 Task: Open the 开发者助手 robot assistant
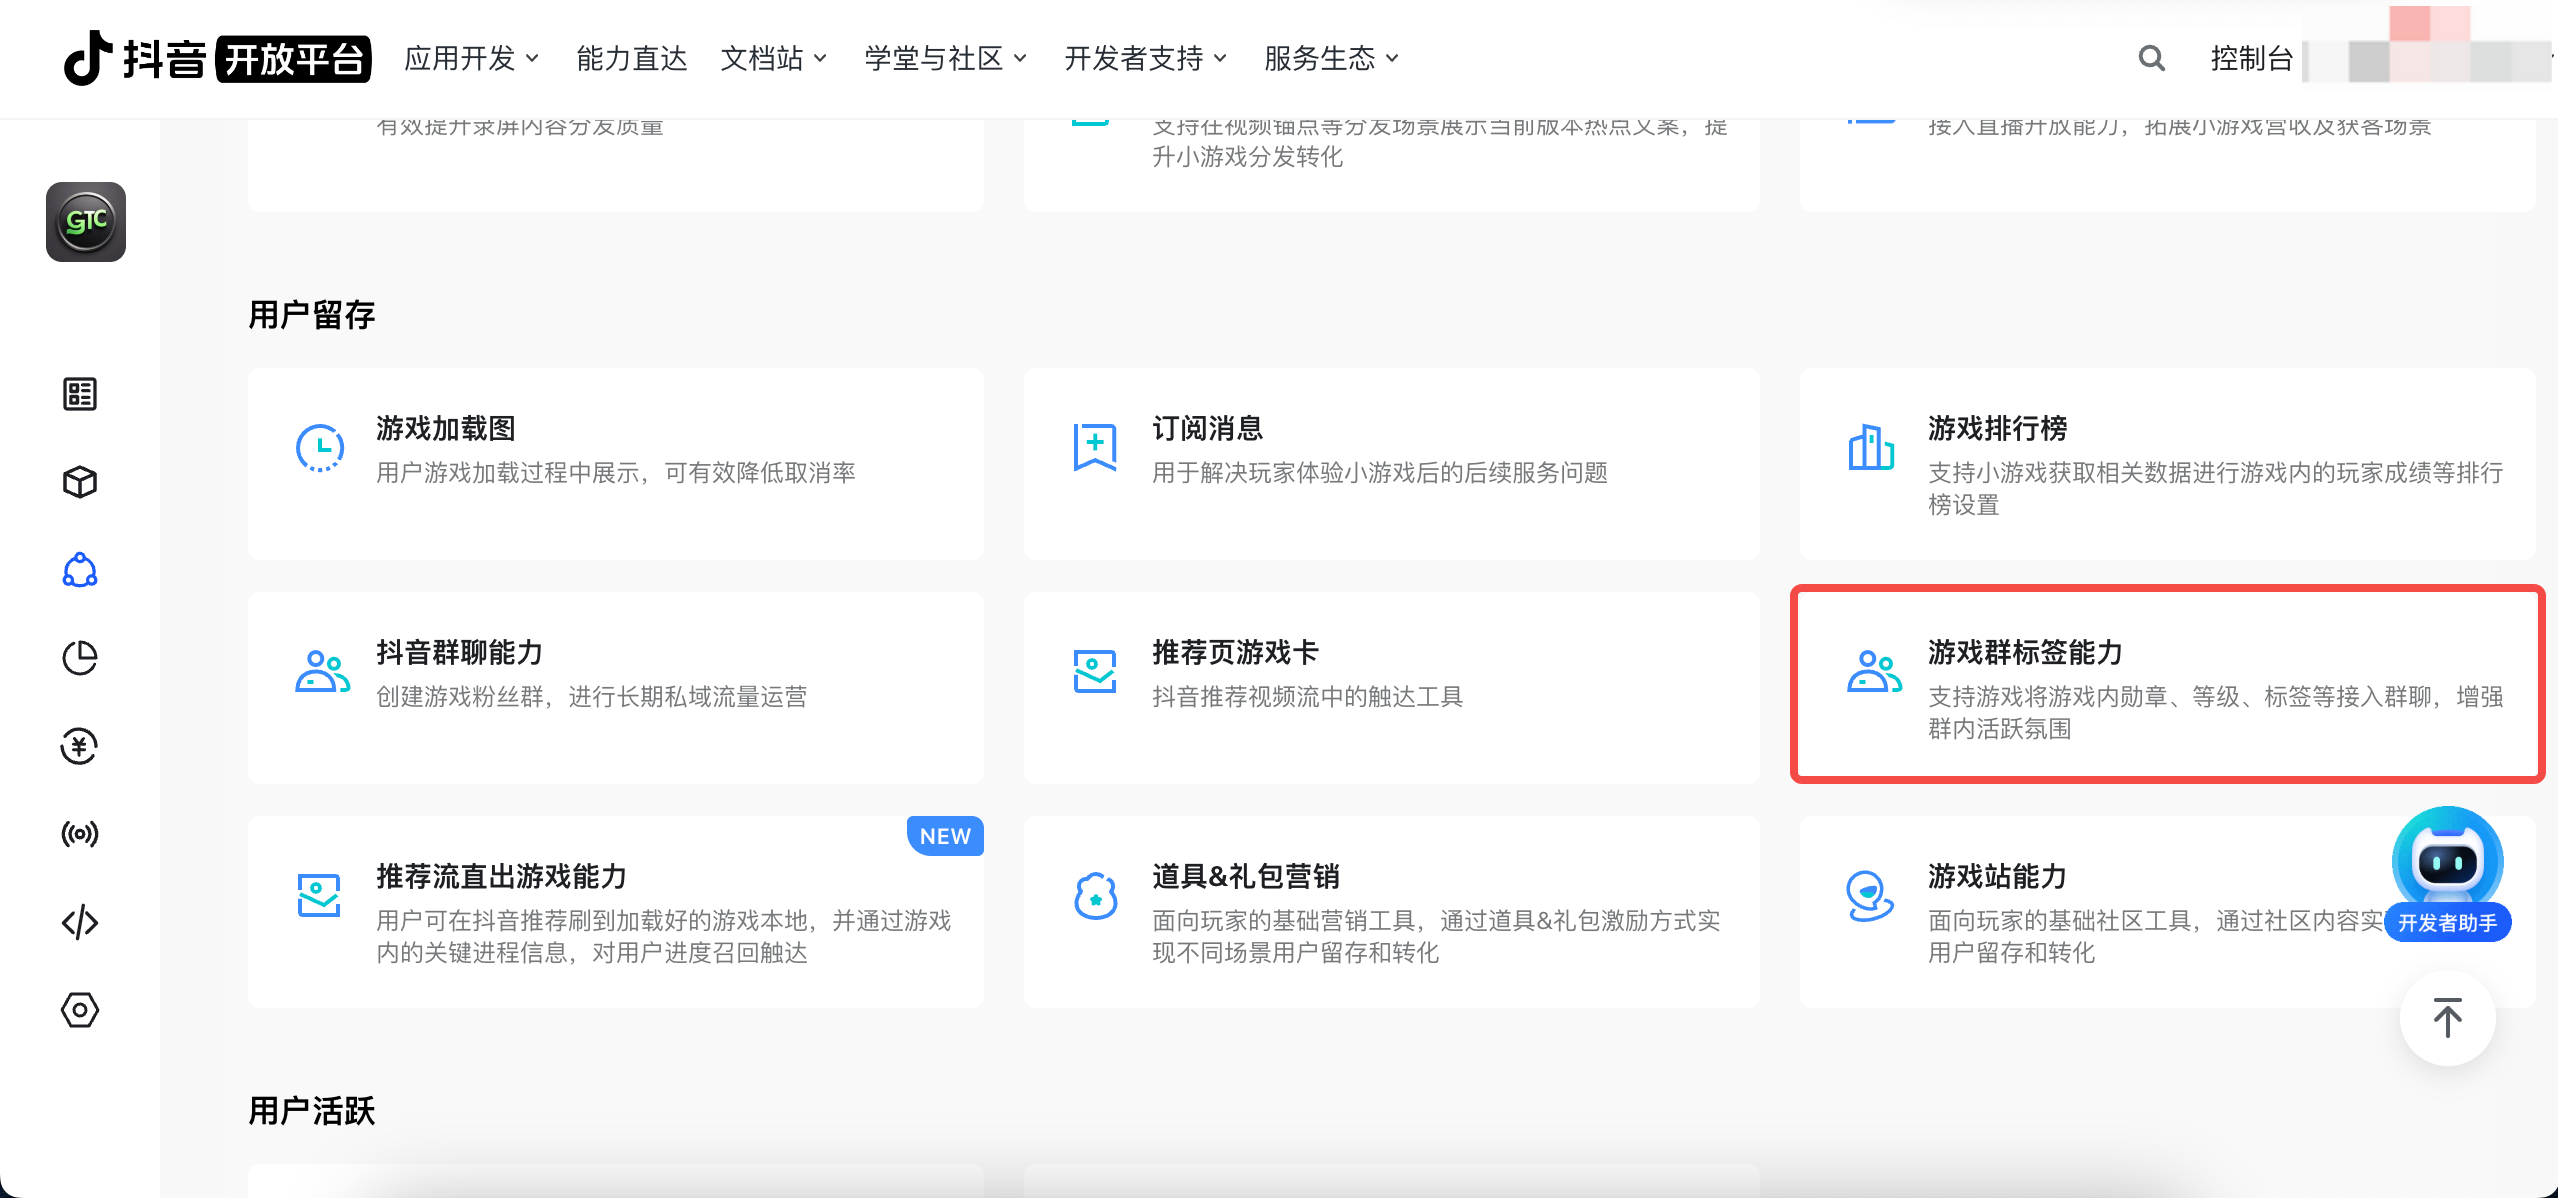coord(2447,875)
